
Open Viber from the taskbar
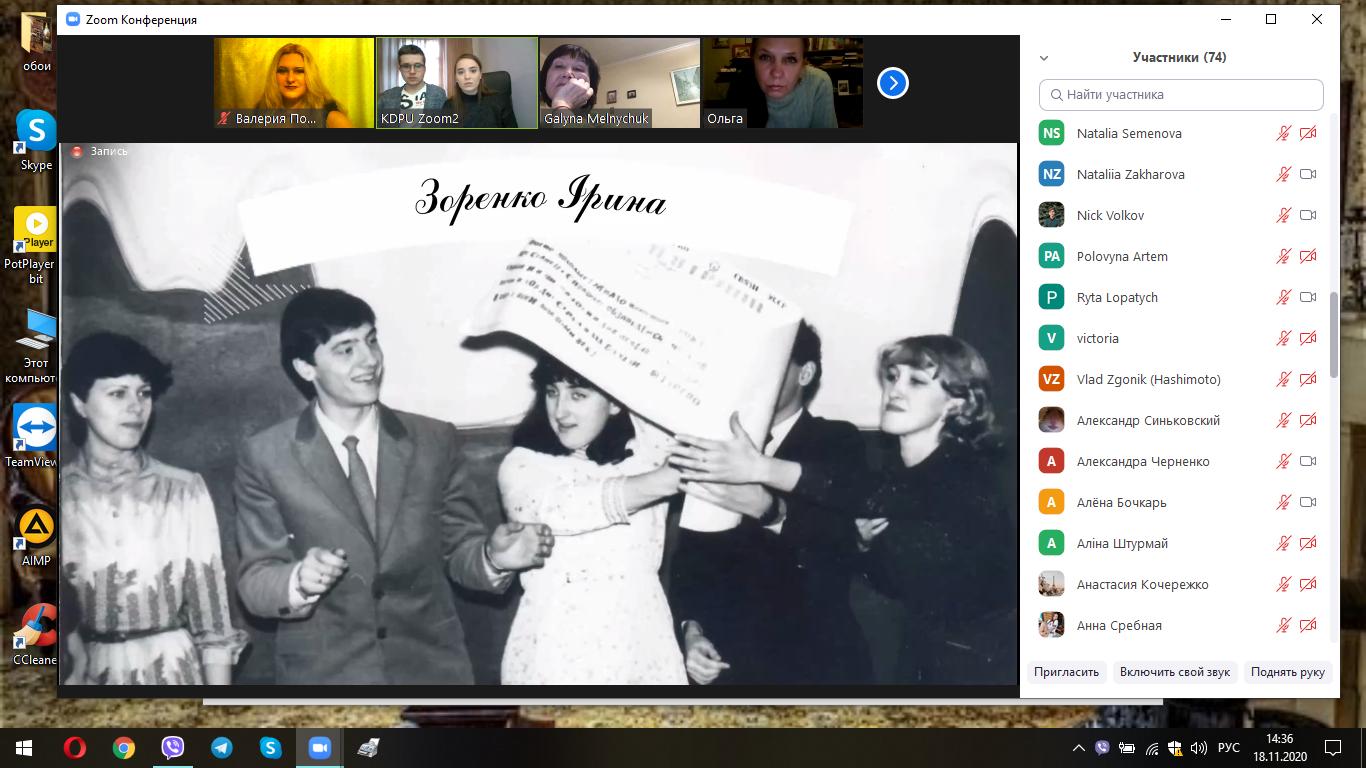tap(173, 747)
